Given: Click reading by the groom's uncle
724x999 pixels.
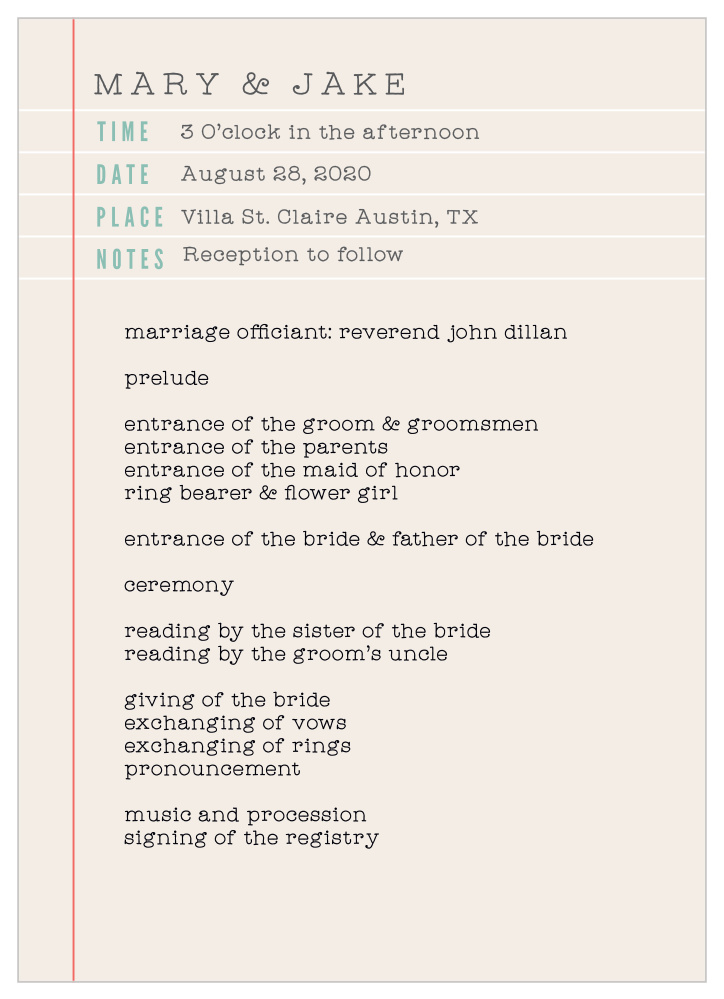Looking at the screenshot, I should [286, 654].
